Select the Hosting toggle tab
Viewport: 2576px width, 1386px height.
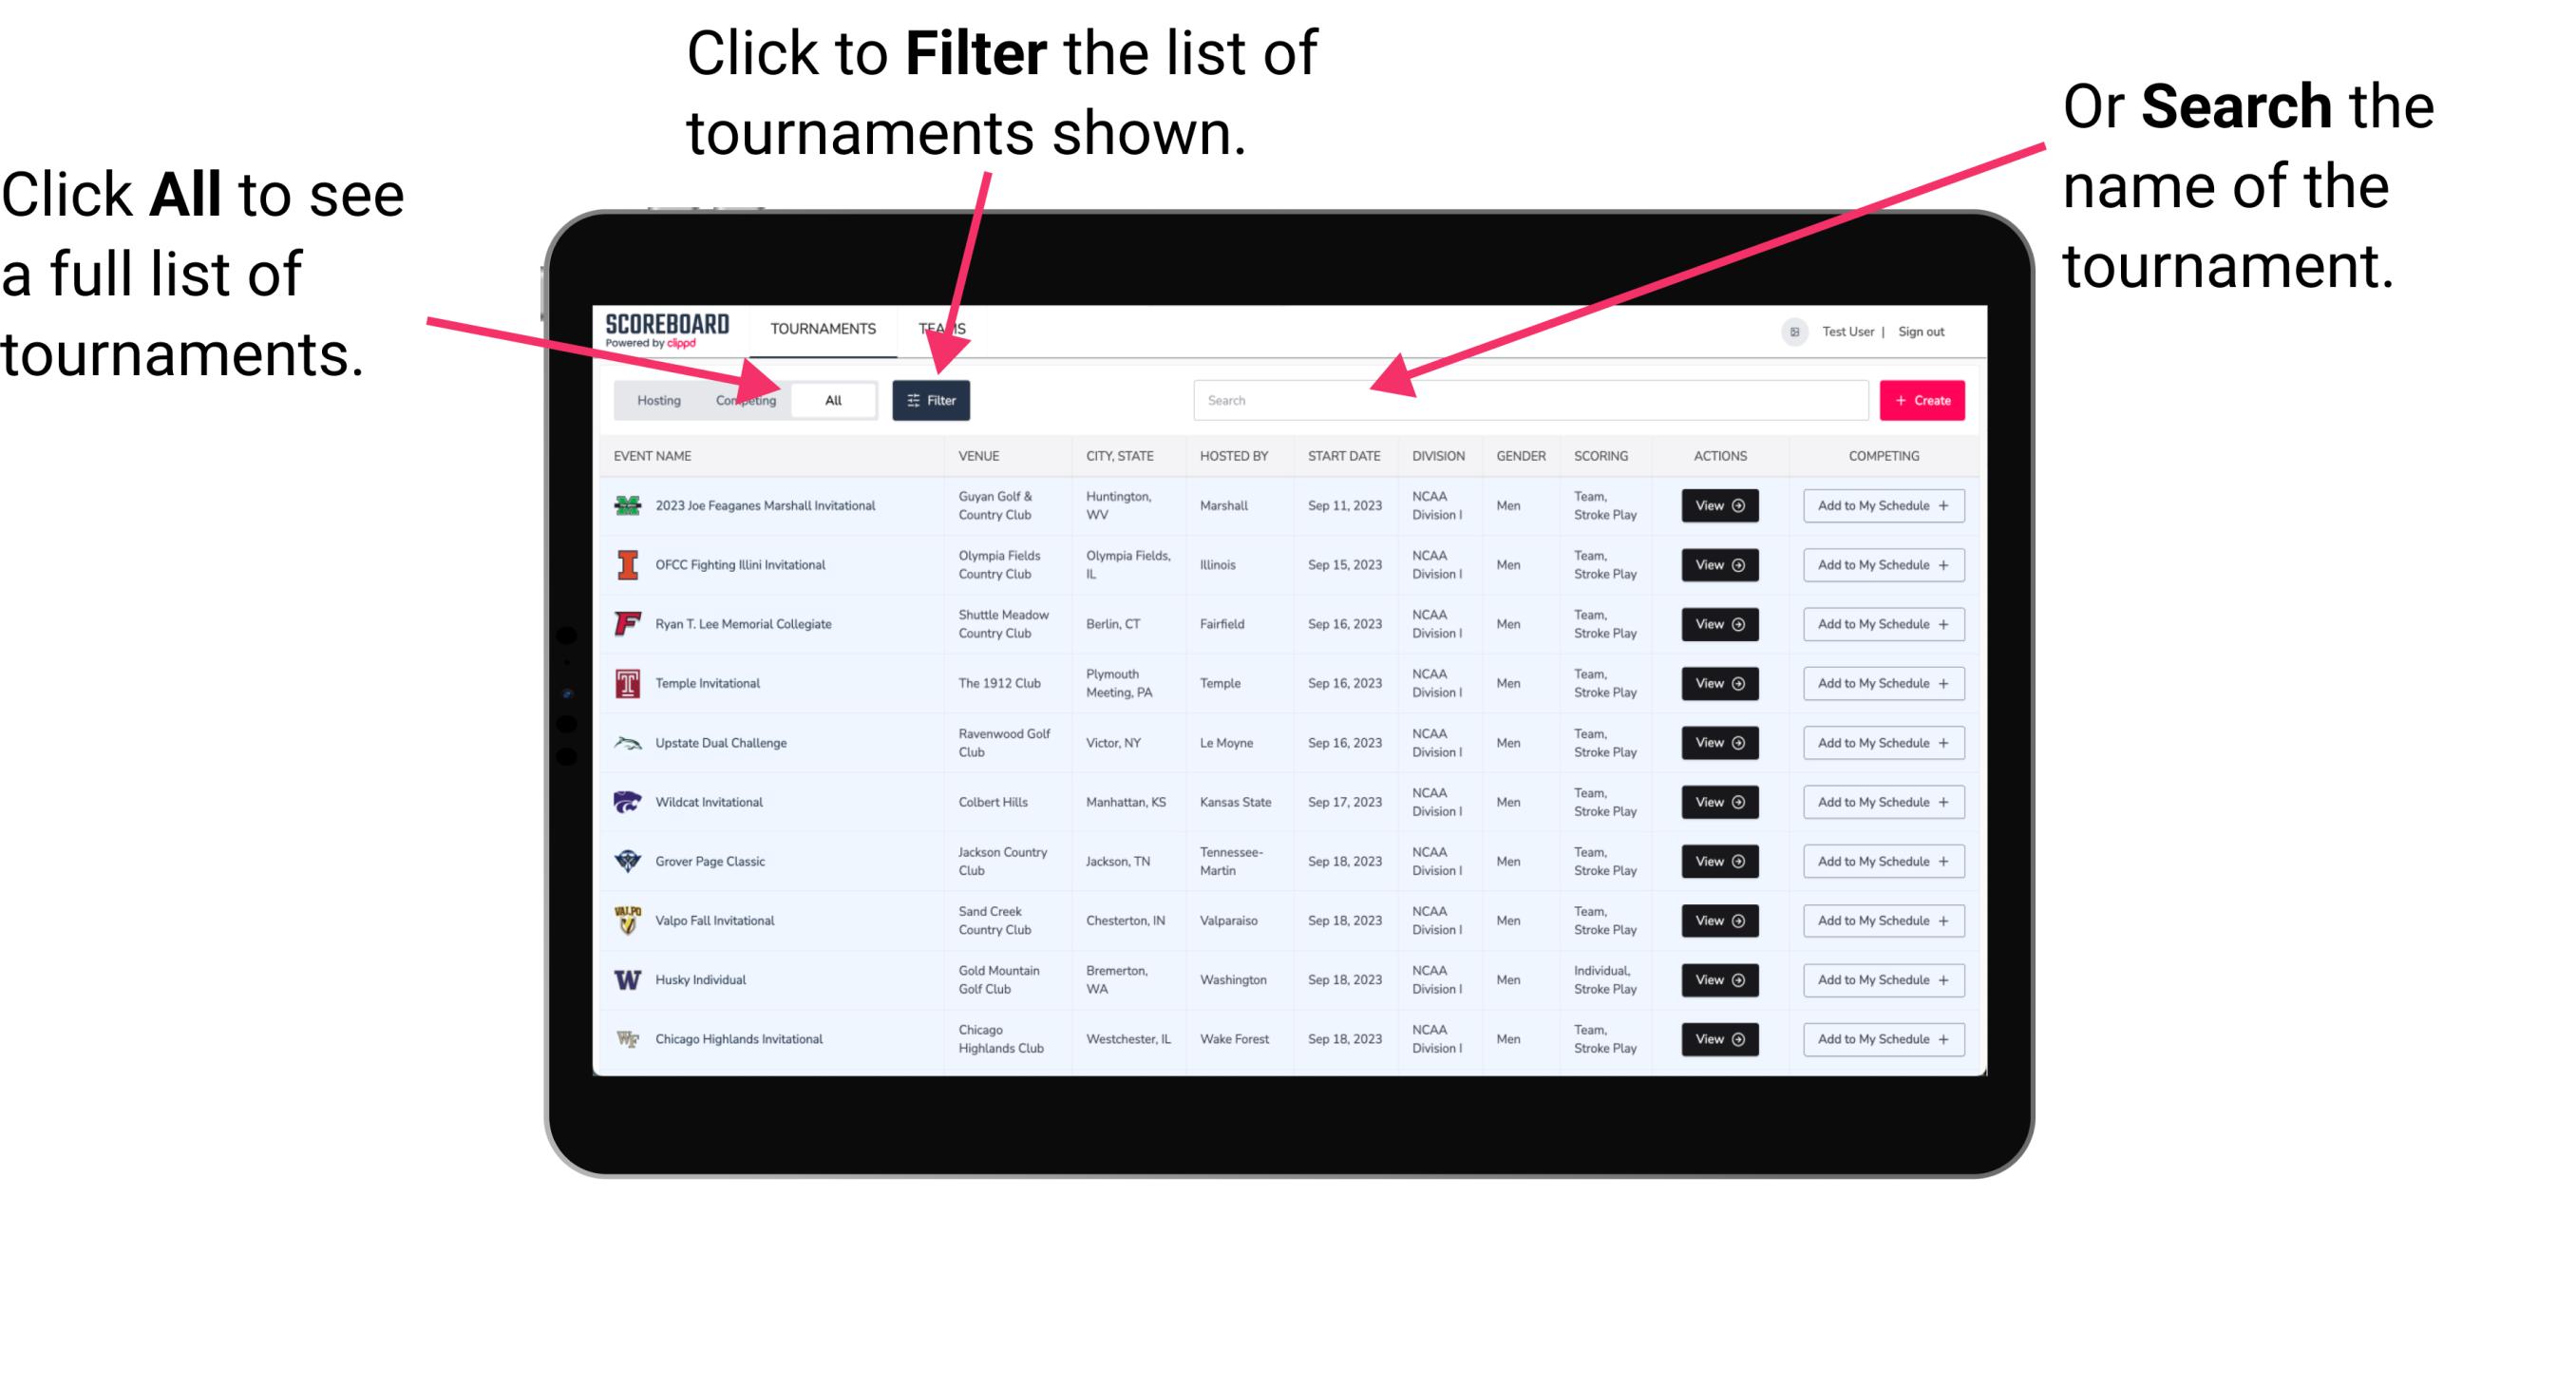(656, 399)
